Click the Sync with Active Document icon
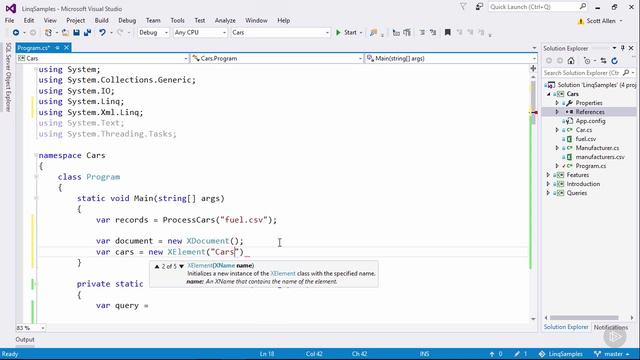The image size is (640, 360). pos(604,61)
